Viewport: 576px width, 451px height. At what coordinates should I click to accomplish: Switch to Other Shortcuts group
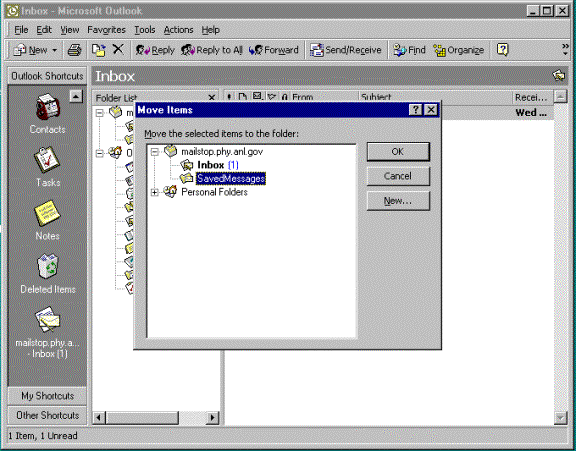47,415
